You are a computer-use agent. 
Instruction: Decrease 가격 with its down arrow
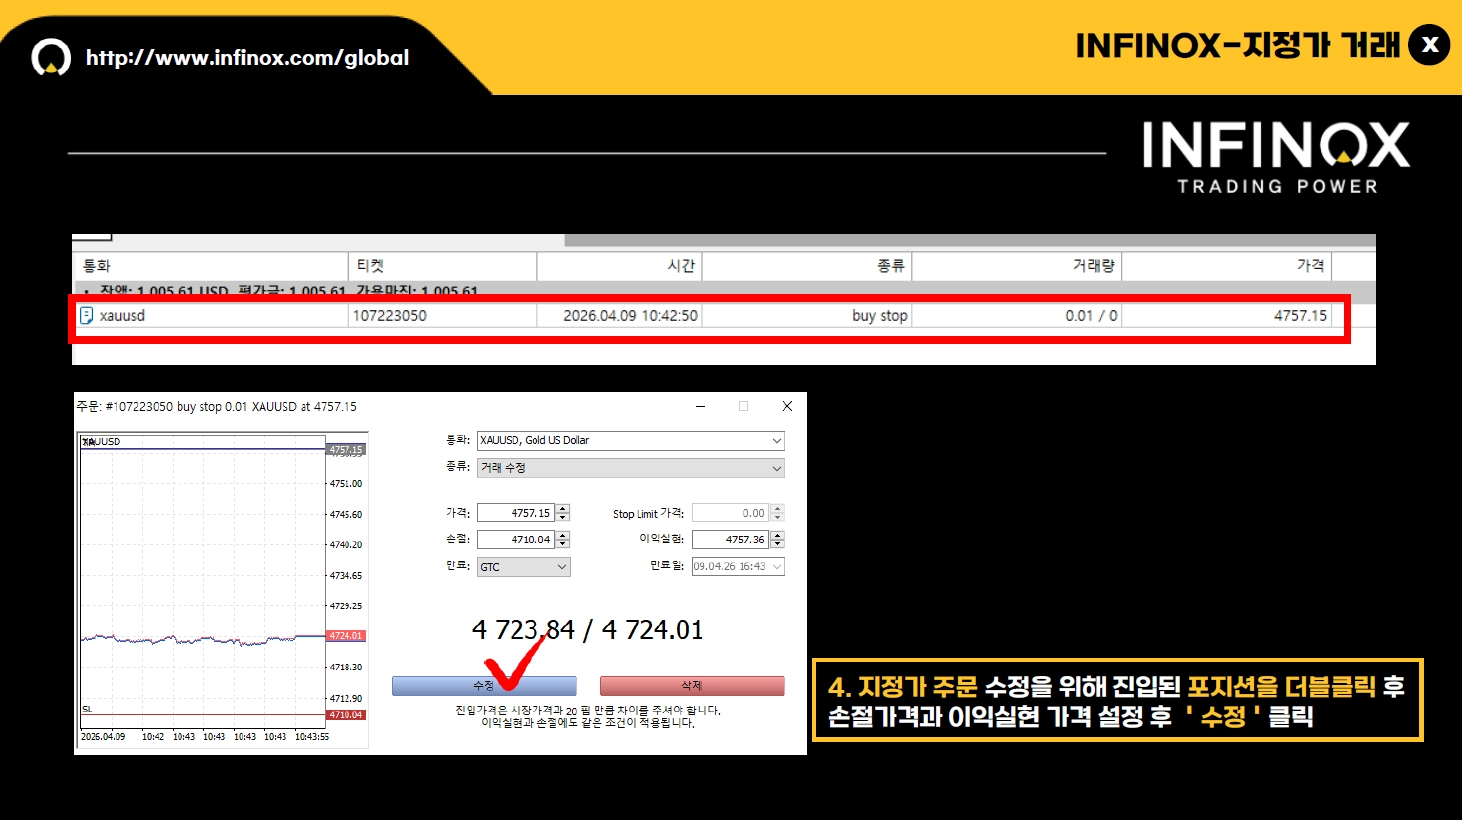pyautogui.click(x=563, y=517)
